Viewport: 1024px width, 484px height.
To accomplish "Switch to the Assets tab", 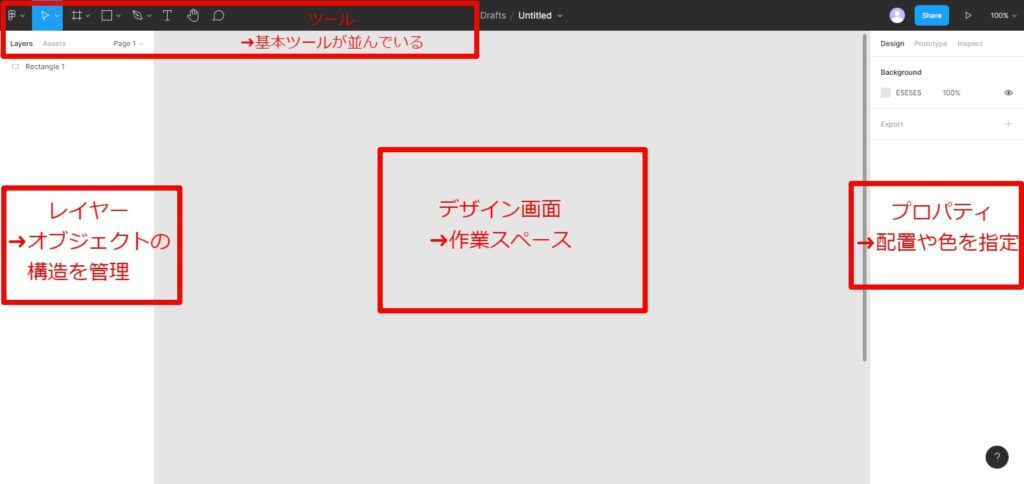I will (54, 44).
